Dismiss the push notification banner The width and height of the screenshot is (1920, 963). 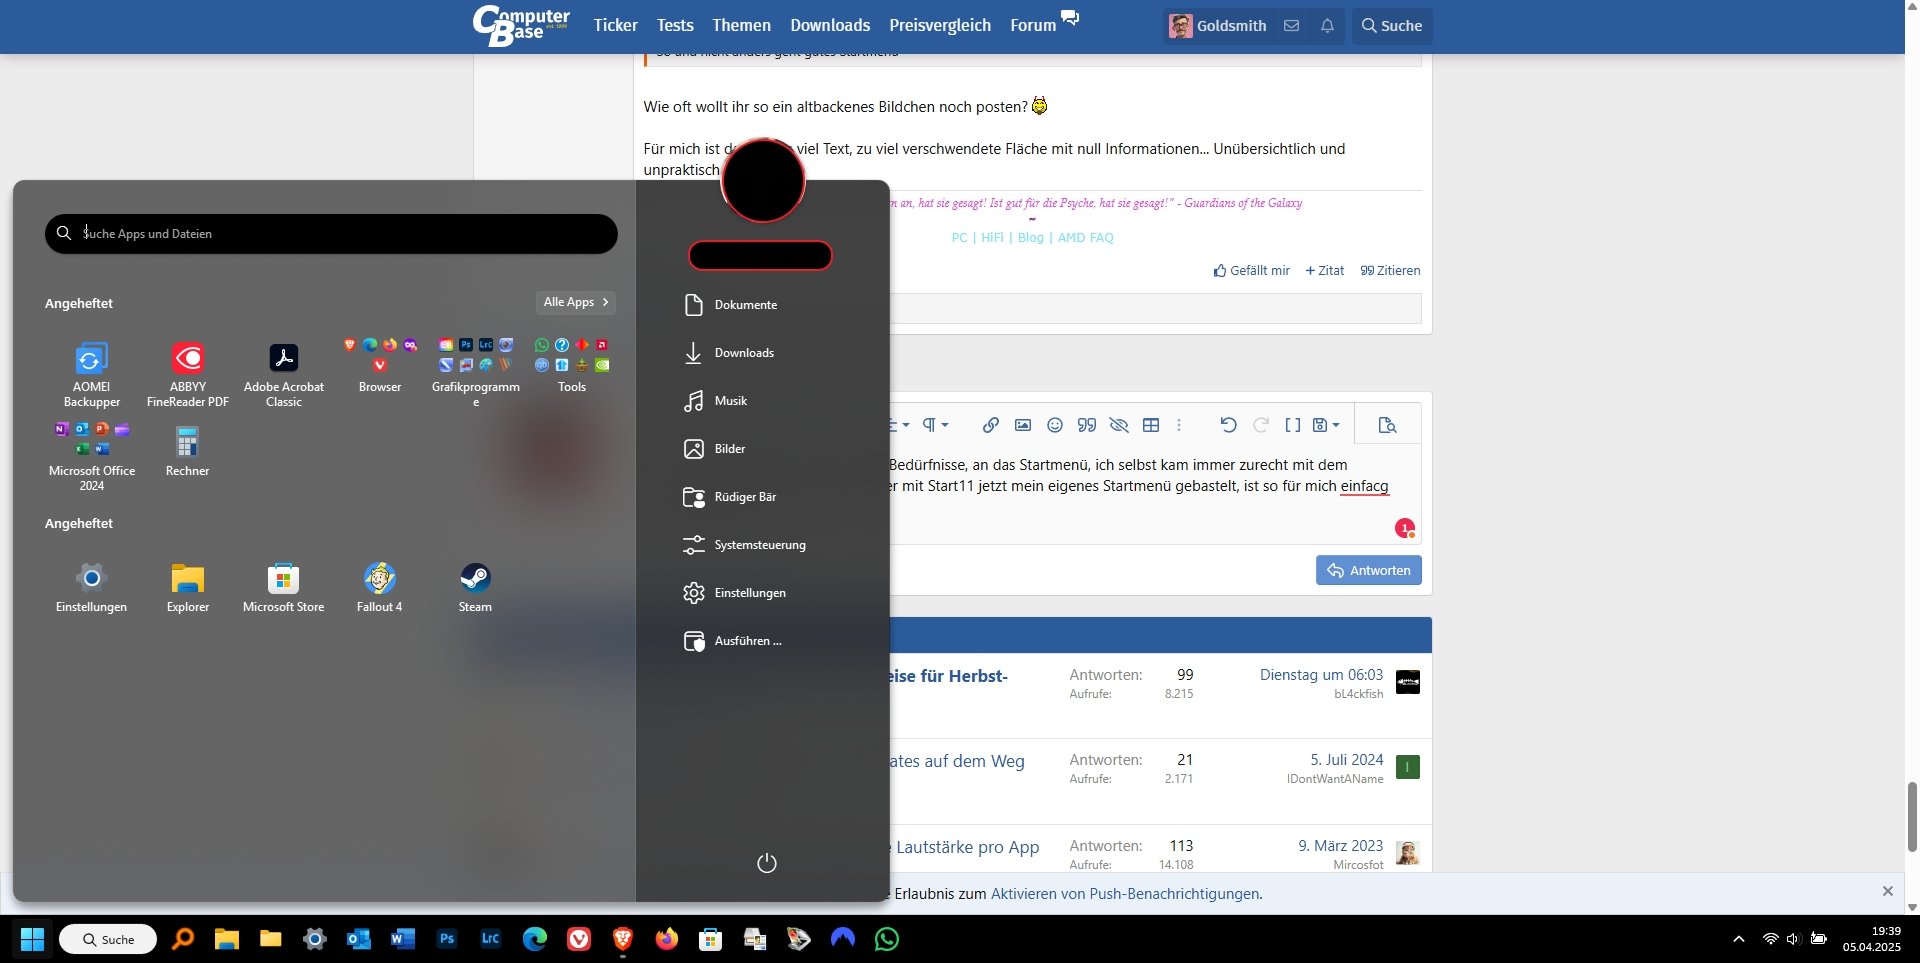click(x=1888, y=891)
